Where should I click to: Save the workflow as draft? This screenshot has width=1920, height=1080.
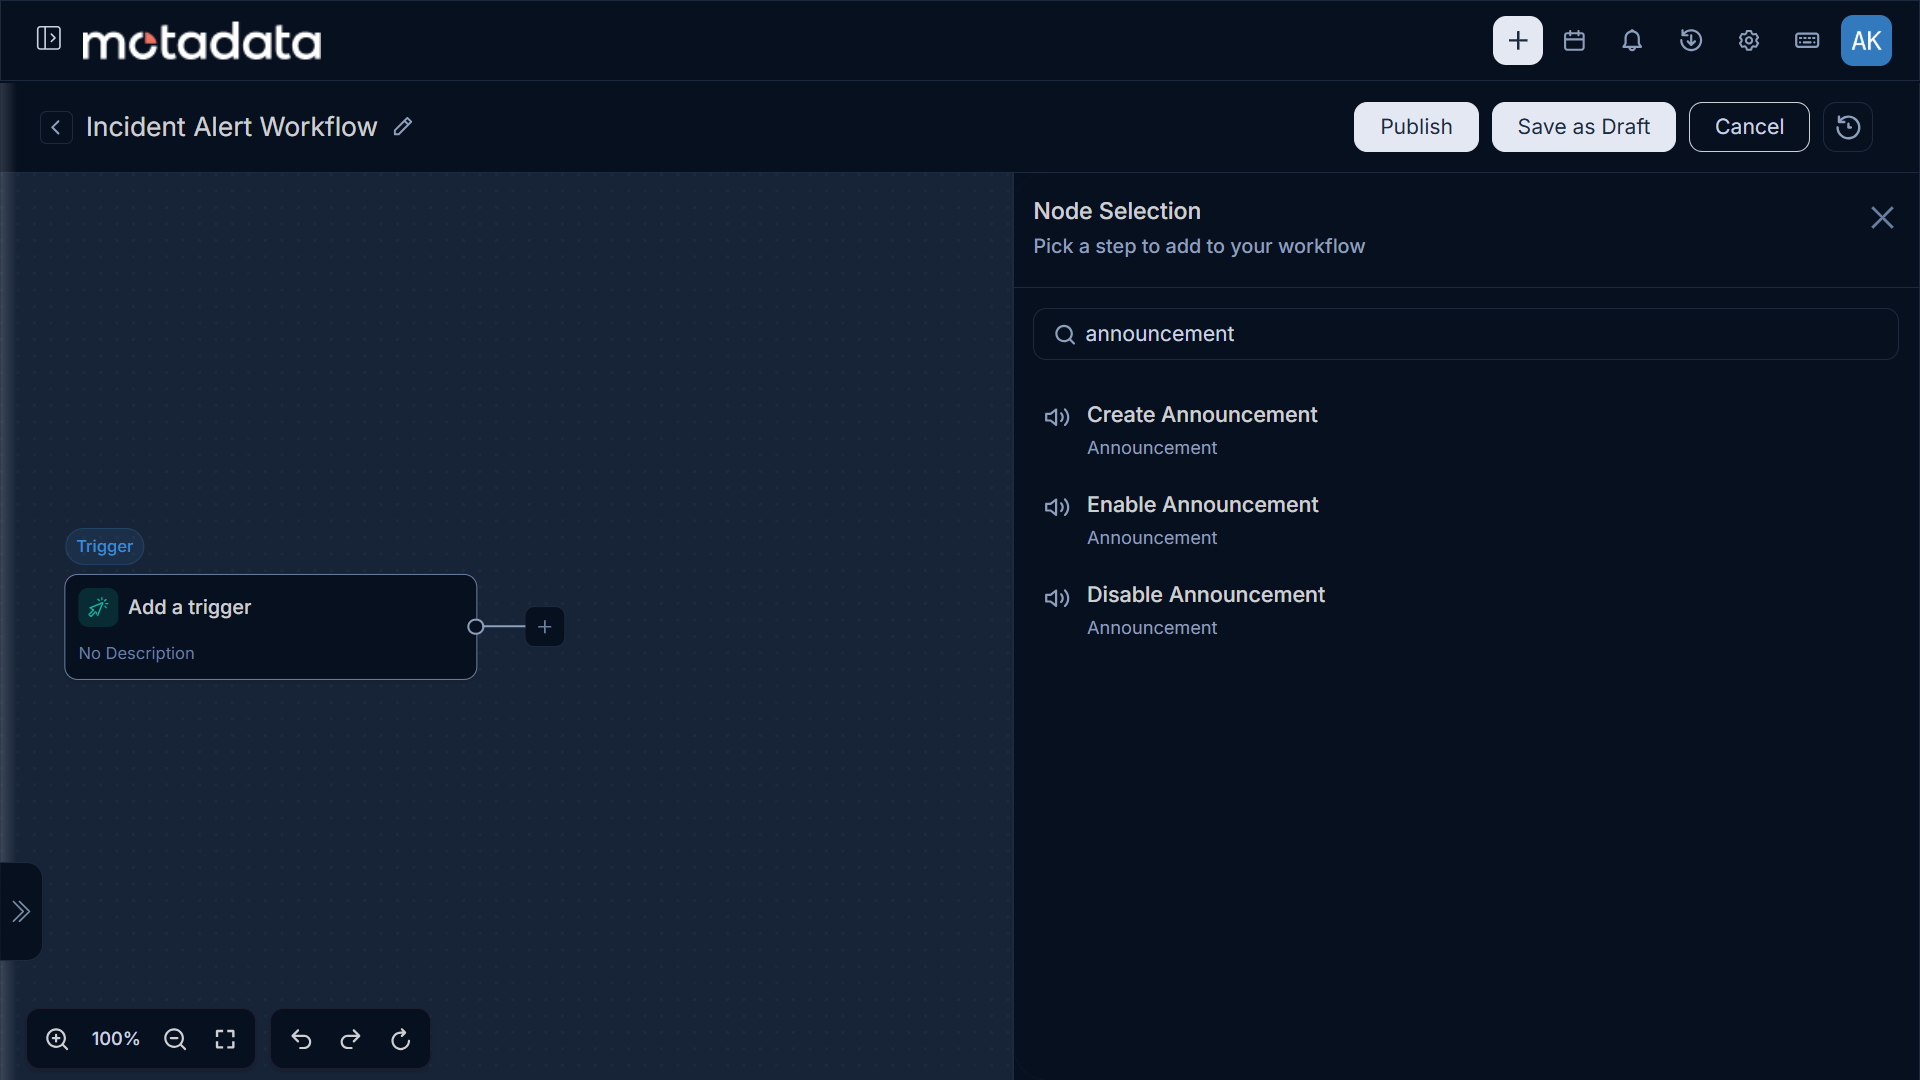tap(1583, 127)
